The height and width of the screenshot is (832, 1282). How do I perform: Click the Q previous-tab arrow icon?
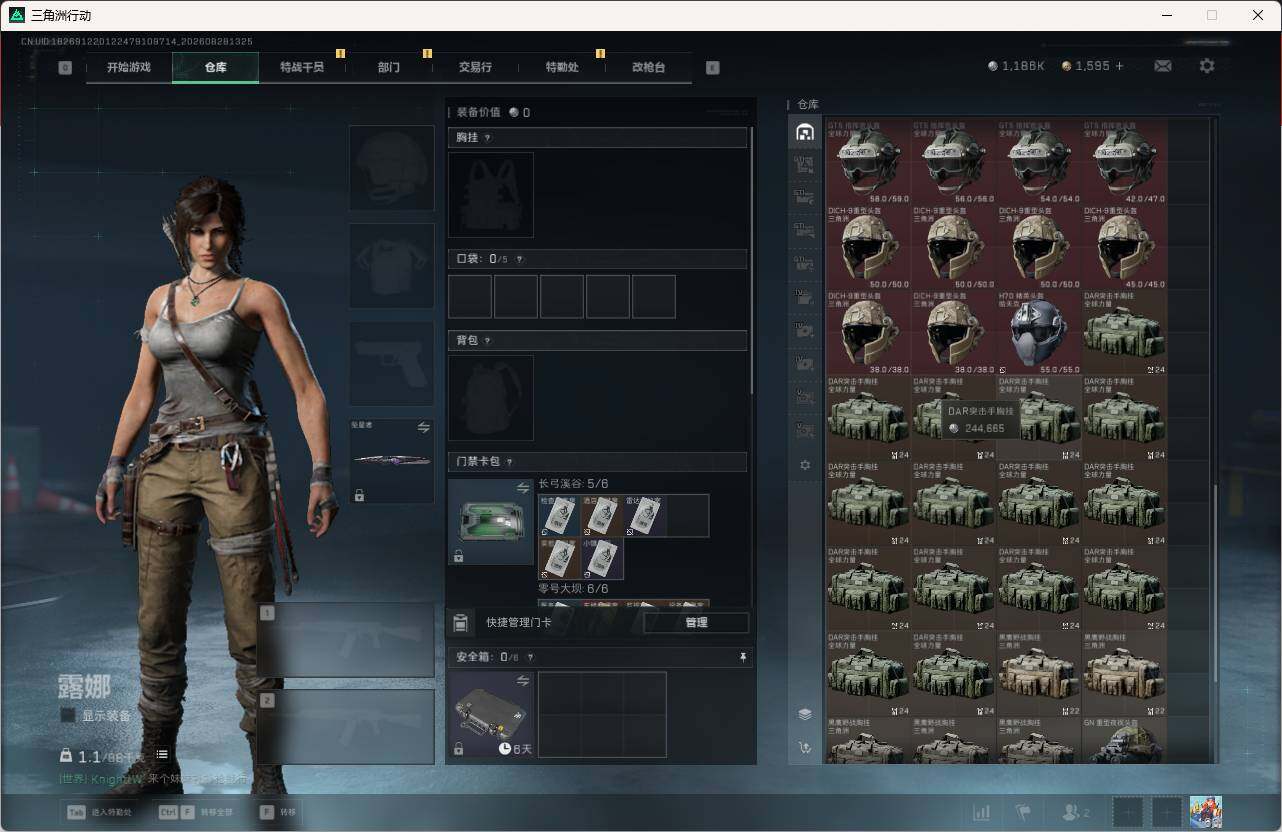[65, 68]
